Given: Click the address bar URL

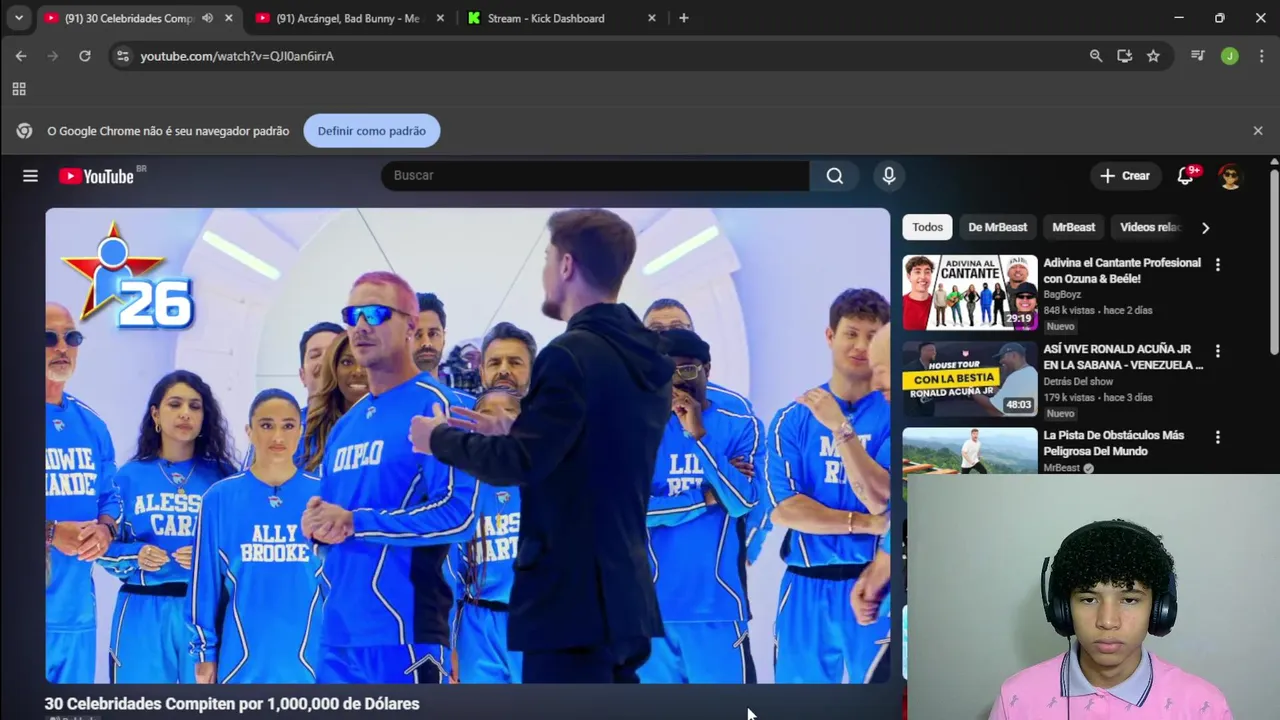Looking at the screenshot, I should 237,56.
